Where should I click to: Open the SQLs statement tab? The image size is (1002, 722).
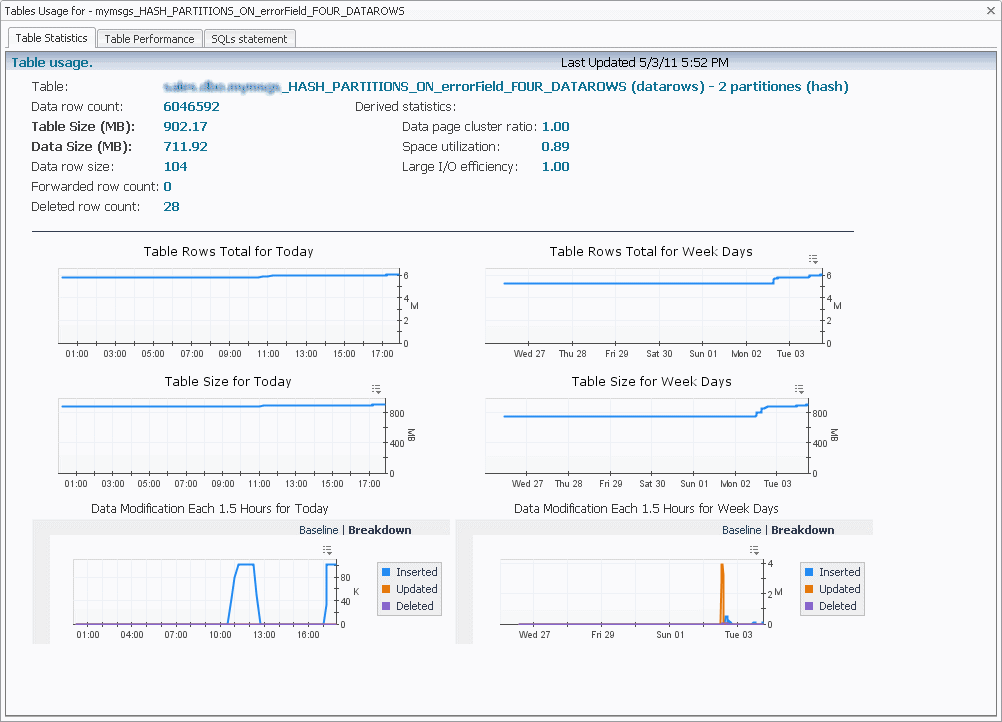tap(249, 39)
